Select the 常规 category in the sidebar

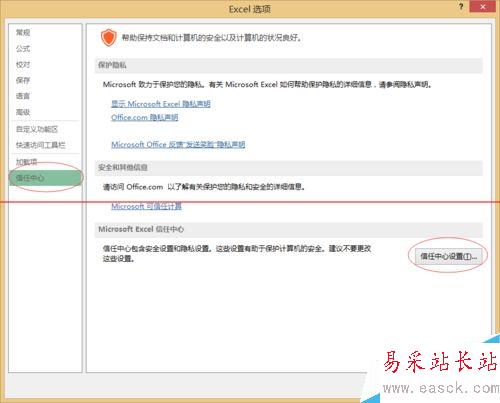(x=23, y=33)
